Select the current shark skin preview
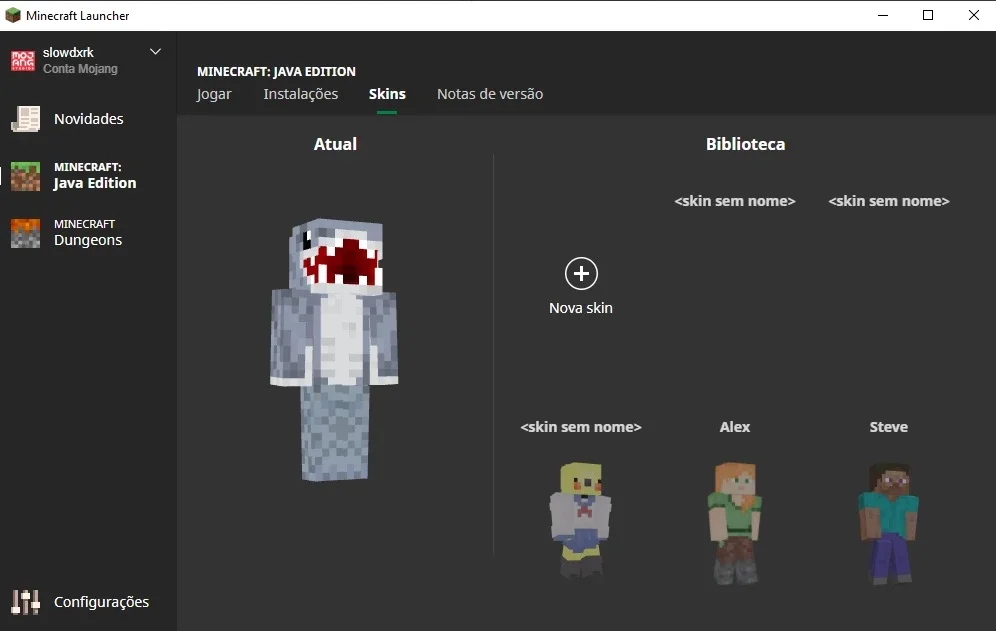The width and height of the screenshot is (996, 631). (x=335, y=349)
